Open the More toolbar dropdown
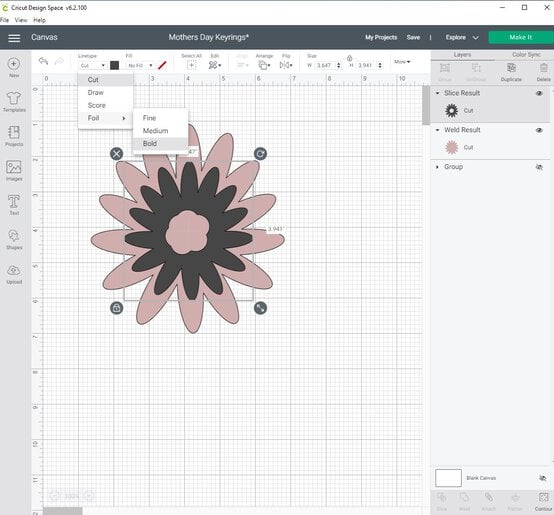The width and height of the screenshot is (554, 515). point(402,62)
